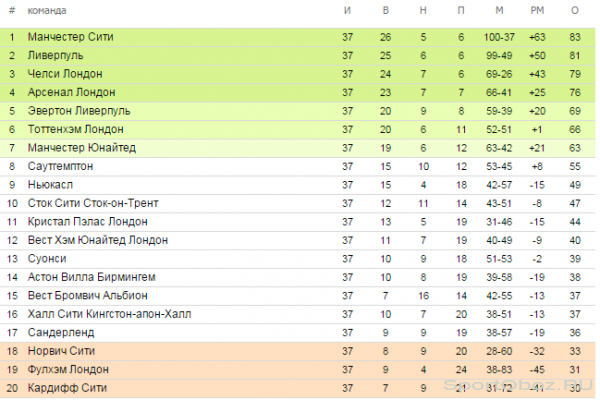The width and height of the screenshot is (600, 400).
Task: Sort by the РМ goal difference header
Action: (x=537, y=10)
